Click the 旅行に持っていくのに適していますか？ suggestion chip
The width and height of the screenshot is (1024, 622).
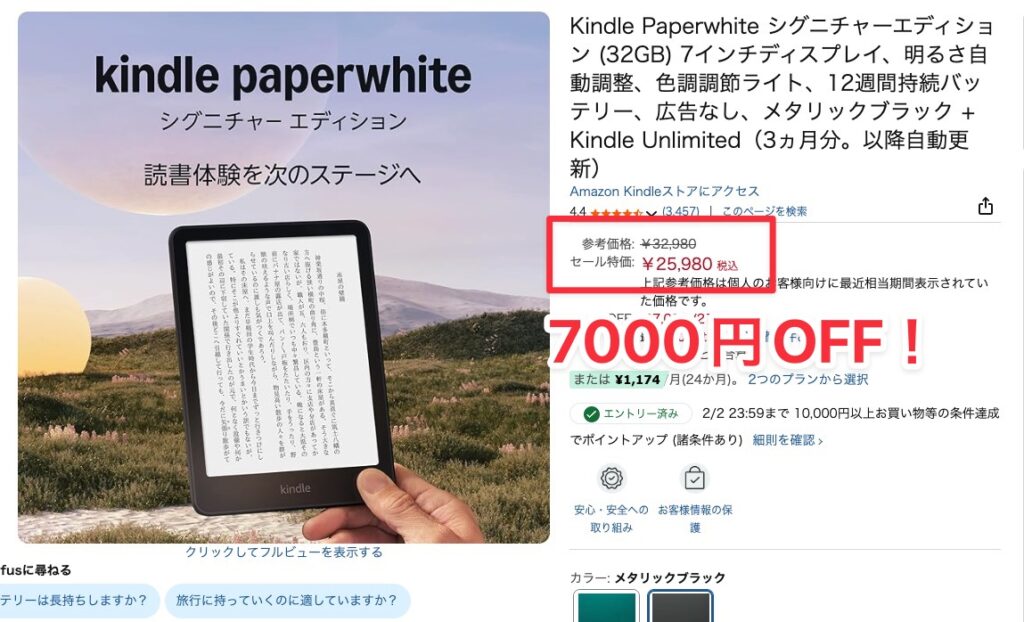tap(287, 600)
